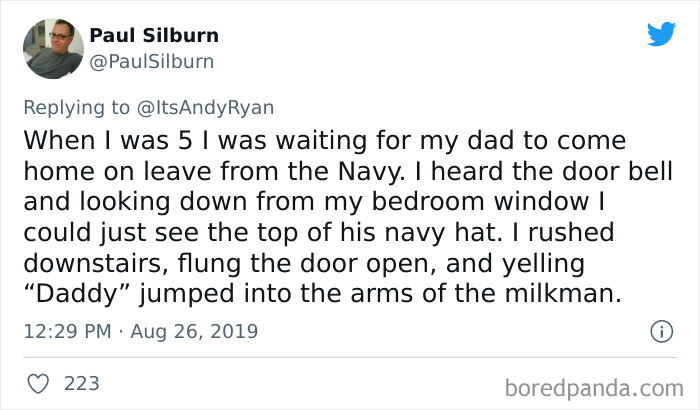Click the info circle icon
The image size is (700, 410).
click(659, 331)
